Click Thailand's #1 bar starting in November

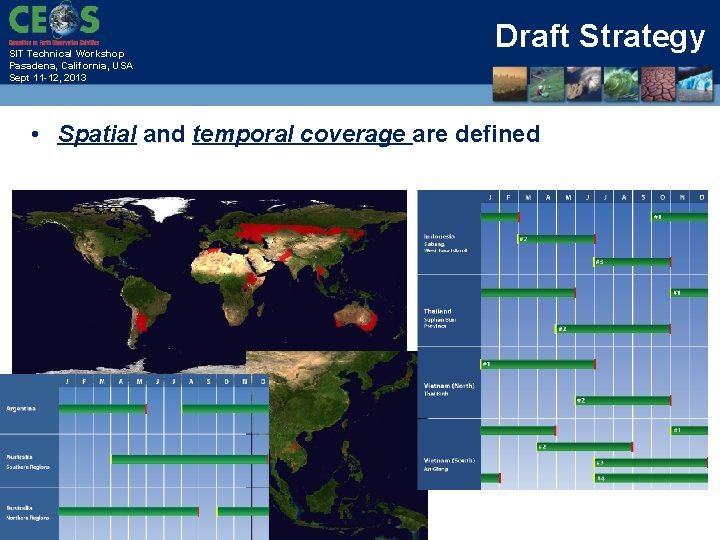689,292
